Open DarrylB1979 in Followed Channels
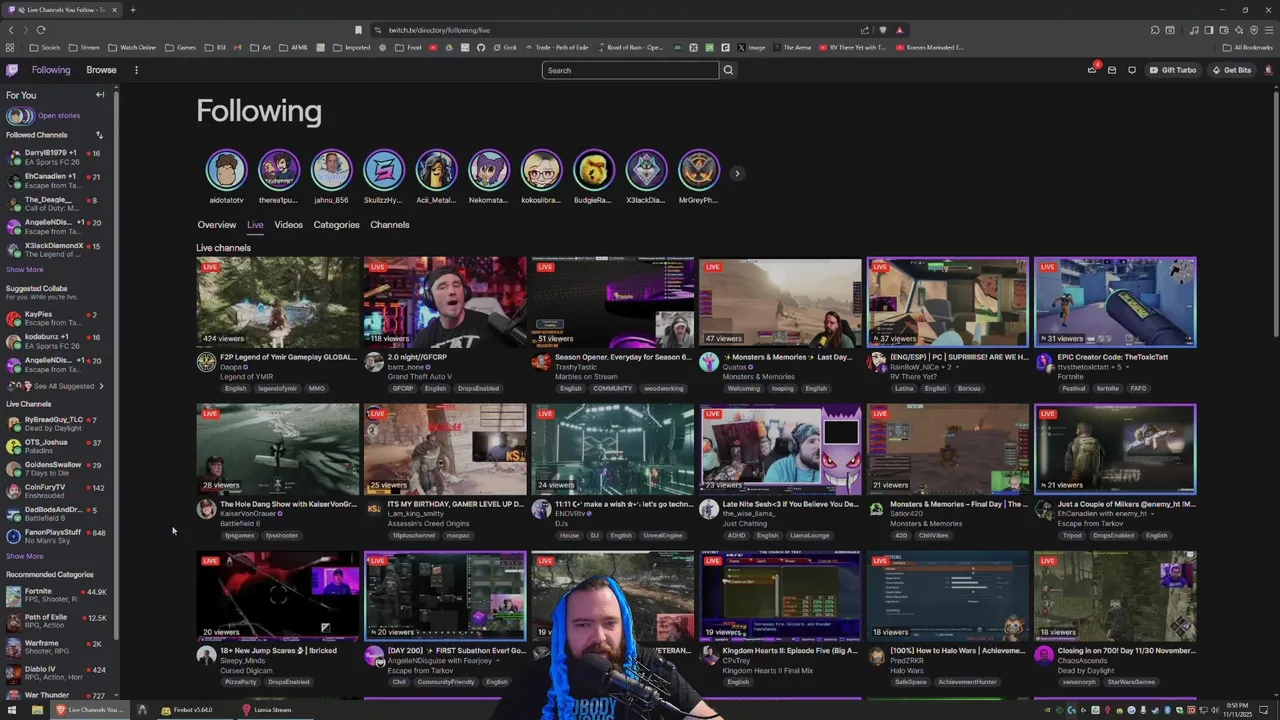Screen dimensions: 1280x720 58,157
